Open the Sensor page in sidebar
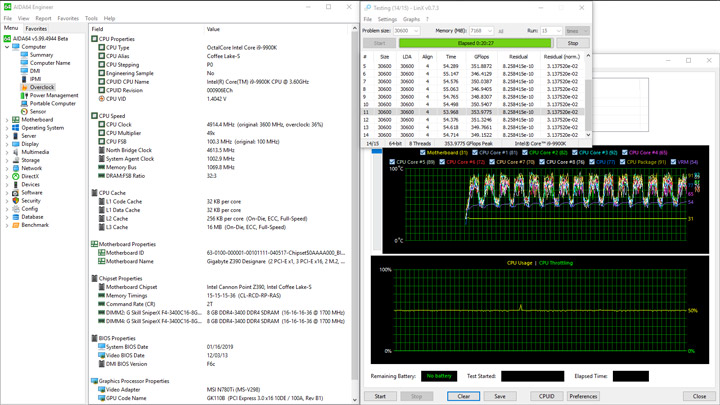The image size is (720, 405). tap(38, 111)
